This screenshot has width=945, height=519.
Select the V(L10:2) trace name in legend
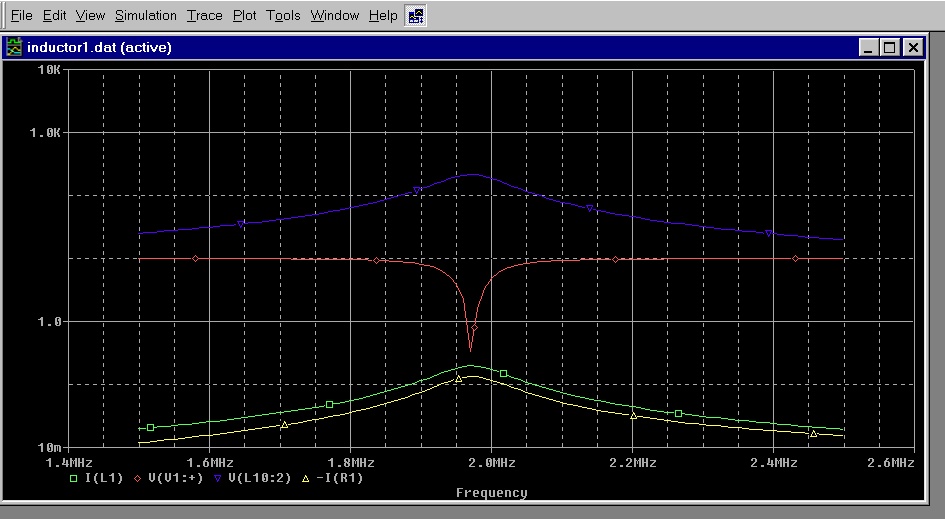(x=259, y=478)
